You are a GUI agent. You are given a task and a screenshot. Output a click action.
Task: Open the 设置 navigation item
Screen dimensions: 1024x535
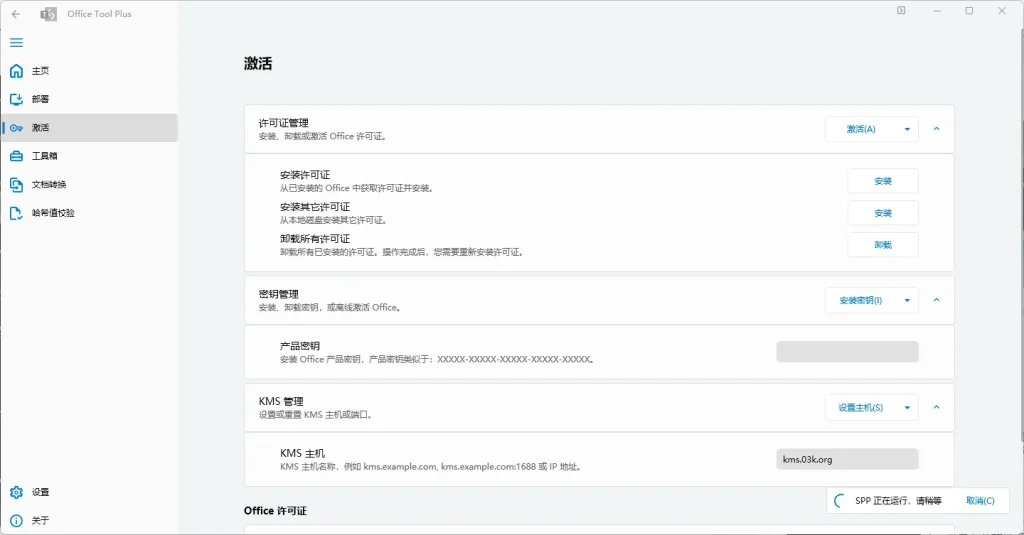pos(89,492)
